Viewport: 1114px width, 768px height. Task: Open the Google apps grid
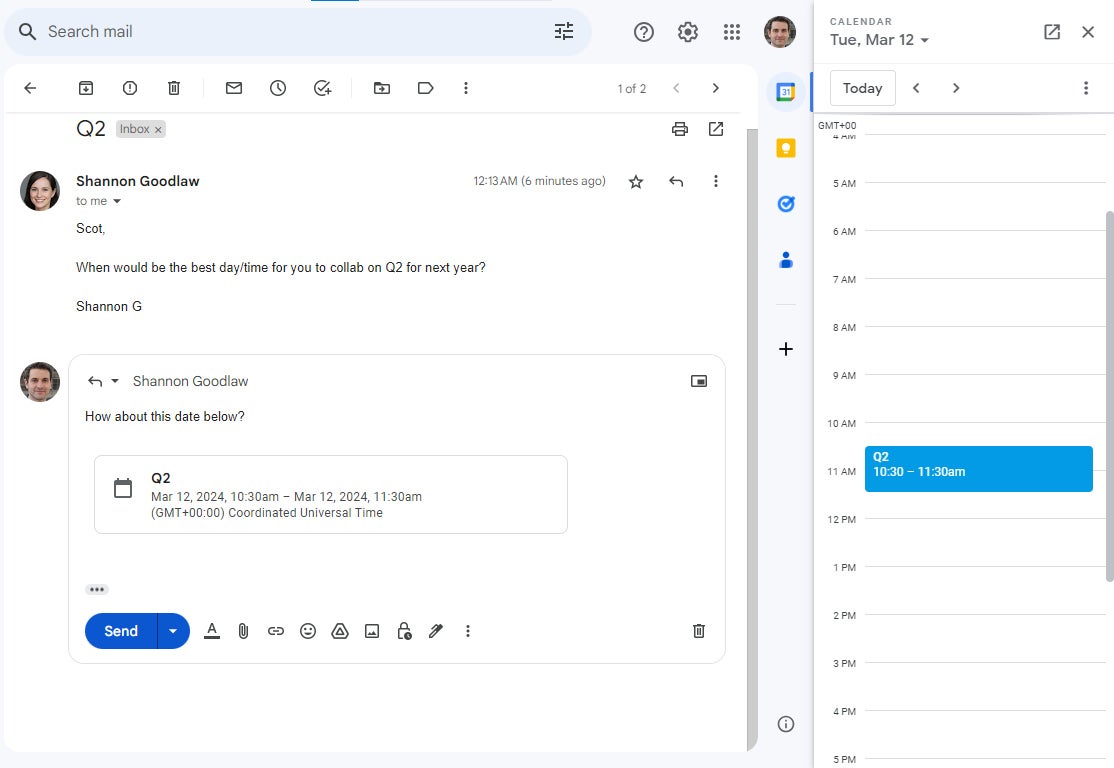732,32
